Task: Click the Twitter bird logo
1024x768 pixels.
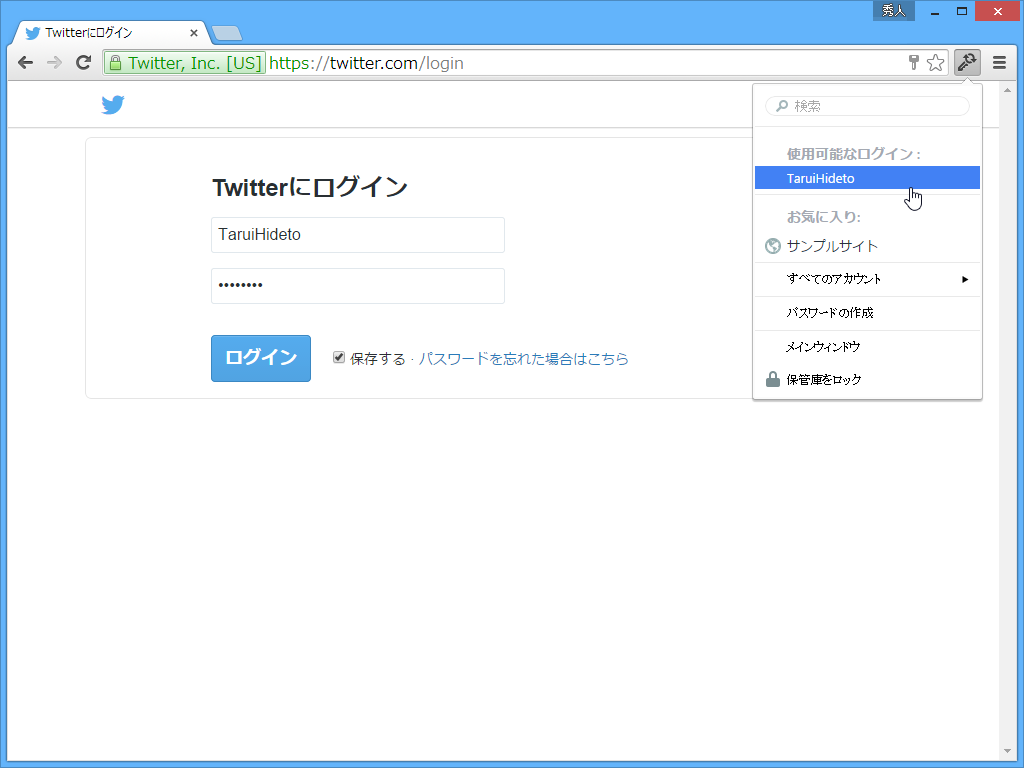Action: pos(113,104)
